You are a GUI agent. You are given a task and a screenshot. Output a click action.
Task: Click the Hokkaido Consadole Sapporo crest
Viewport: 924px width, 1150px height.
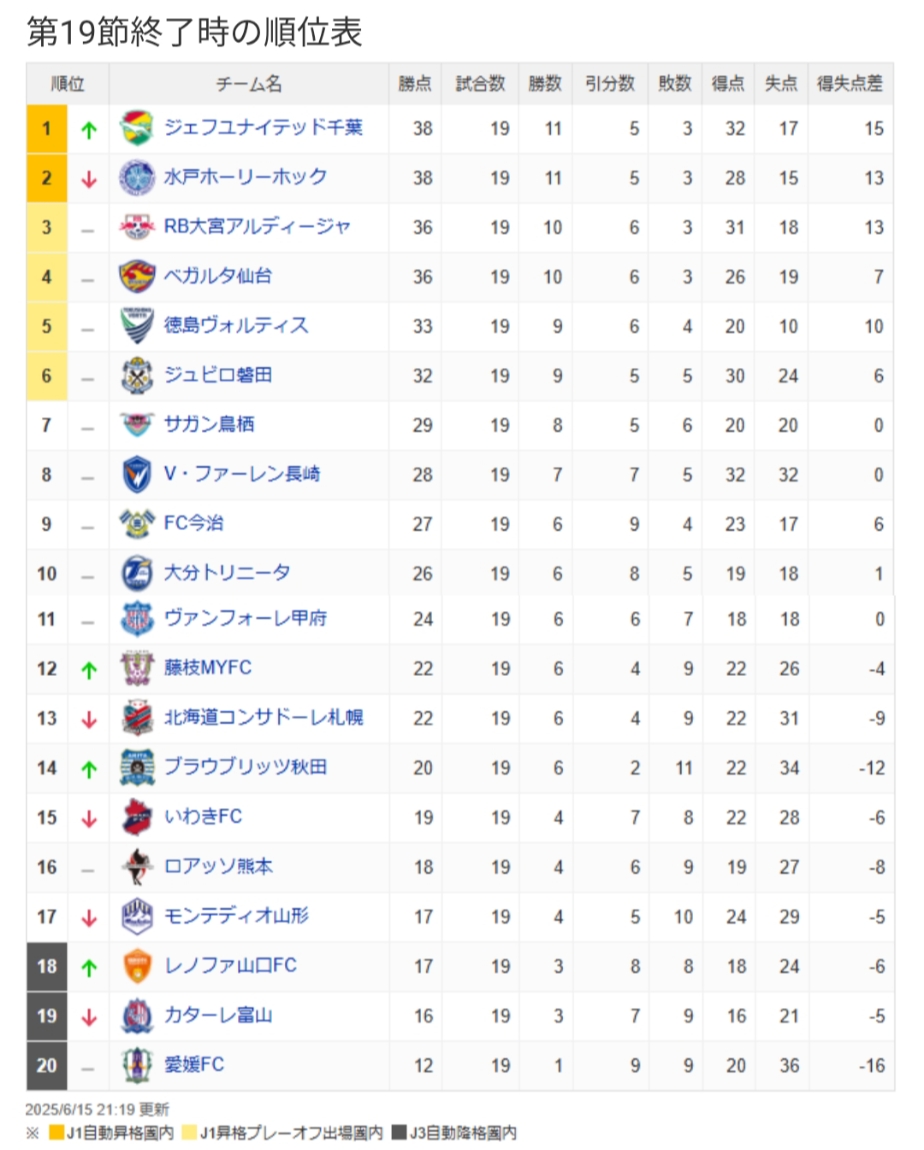136,718
